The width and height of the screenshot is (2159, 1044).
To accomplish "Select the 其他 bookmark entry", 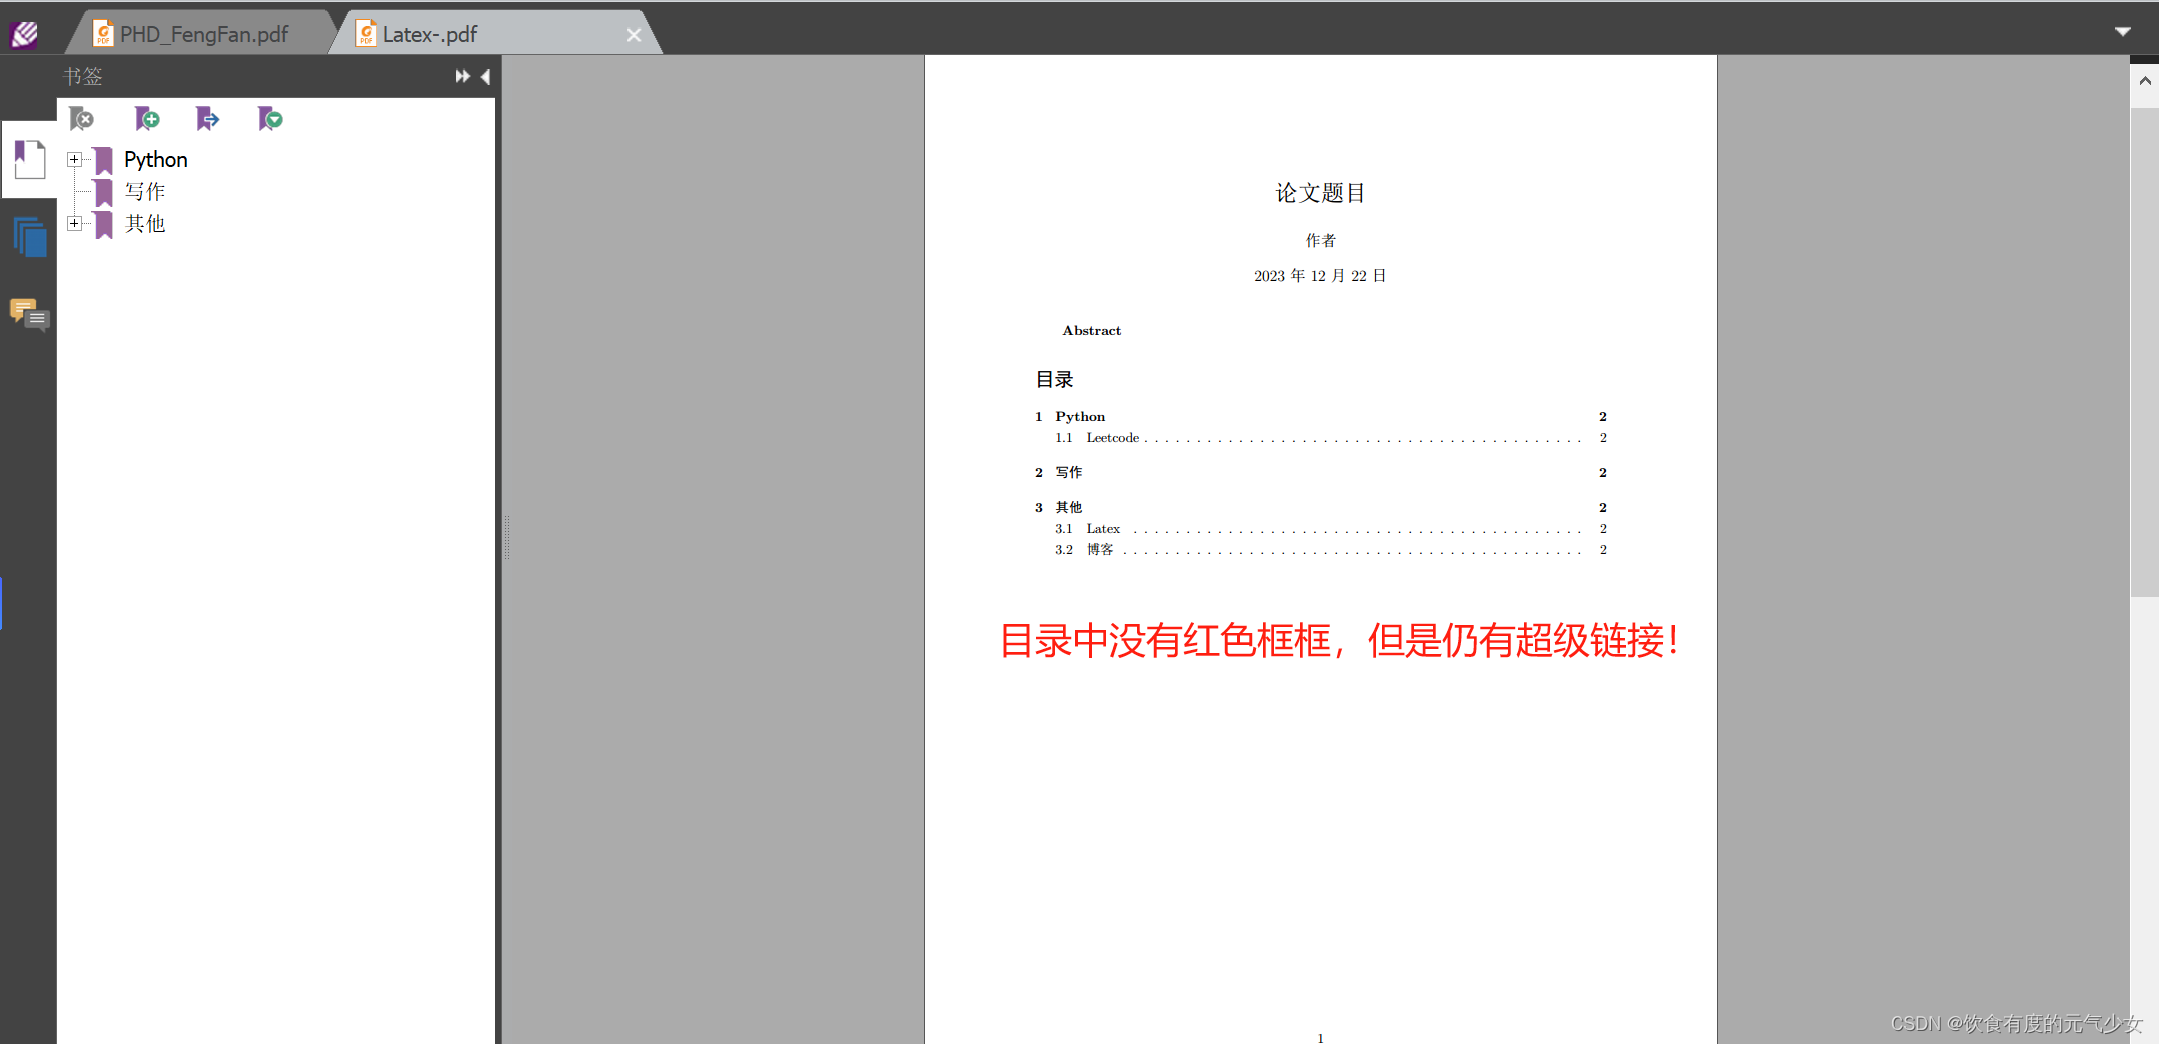I will (x=145, y=224).
